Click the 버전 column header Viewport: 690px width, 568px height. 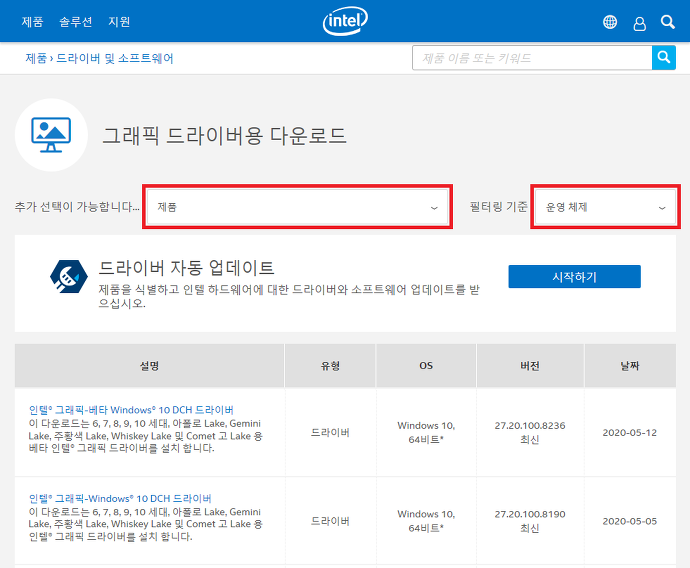click(530, 366)
